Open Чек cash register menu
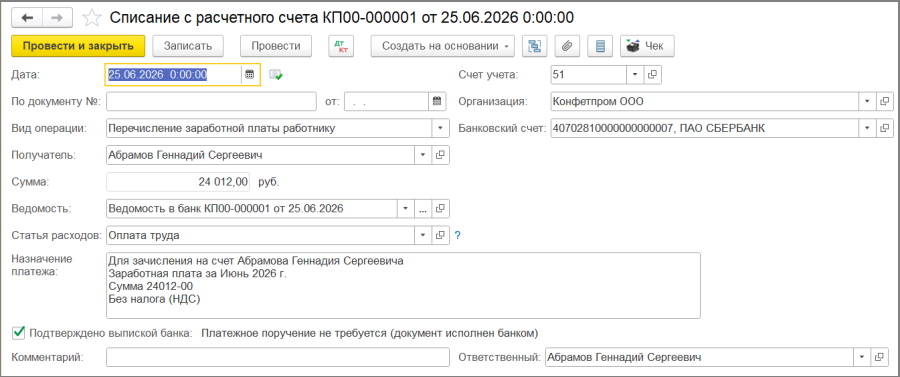Viewport: 900px width, 377px height. tap(647, 46)
